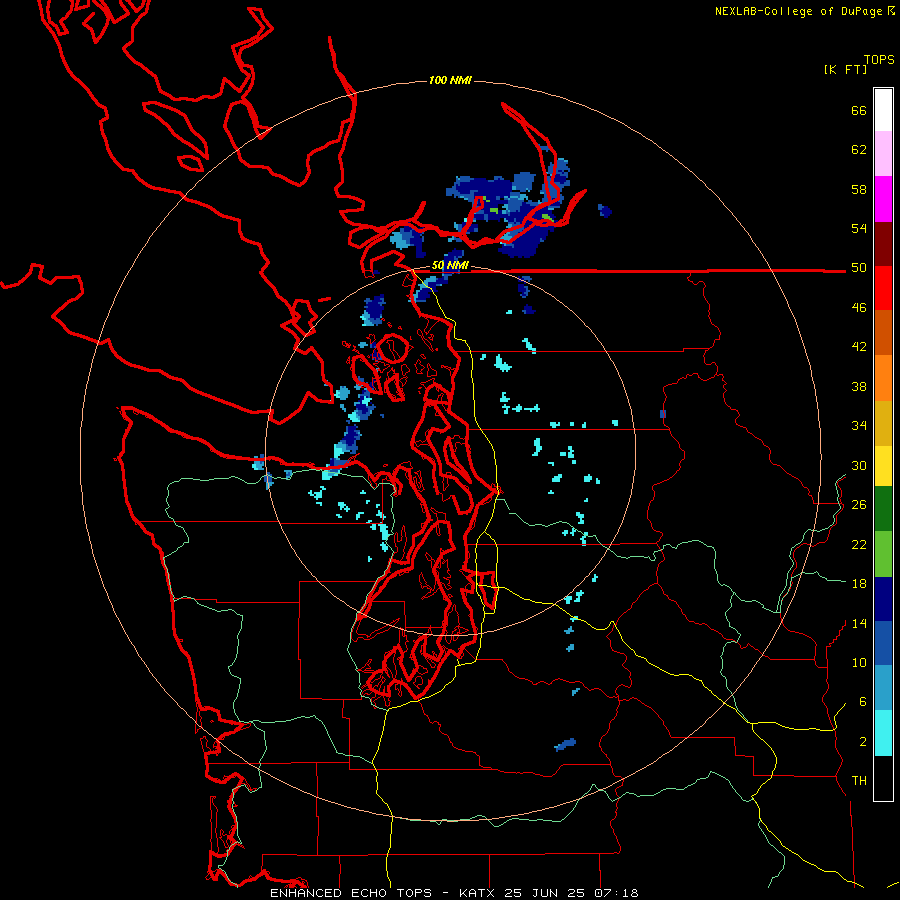Click the '54' legend value
Image resolution: width=900 pixels, height=900 pixels.
tap(859, 228)
